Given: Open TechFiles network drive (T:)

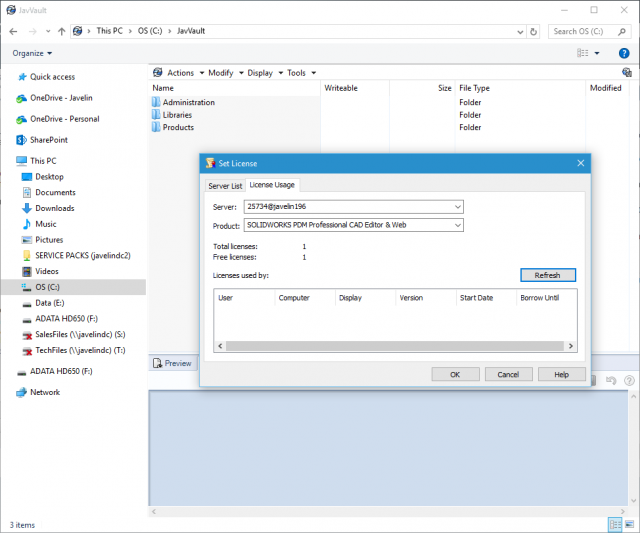Looking at the screenshot, I should [x=80, y=351].
